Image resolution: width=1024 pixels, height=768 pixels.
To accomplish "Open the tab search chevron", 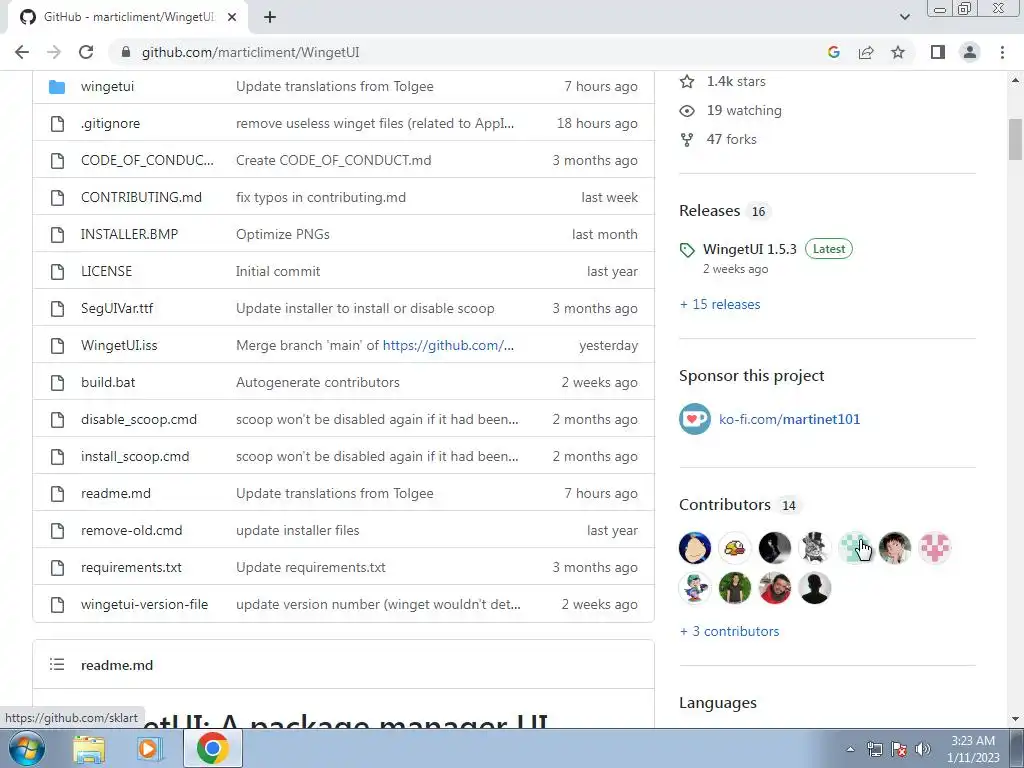I will 904,17.
